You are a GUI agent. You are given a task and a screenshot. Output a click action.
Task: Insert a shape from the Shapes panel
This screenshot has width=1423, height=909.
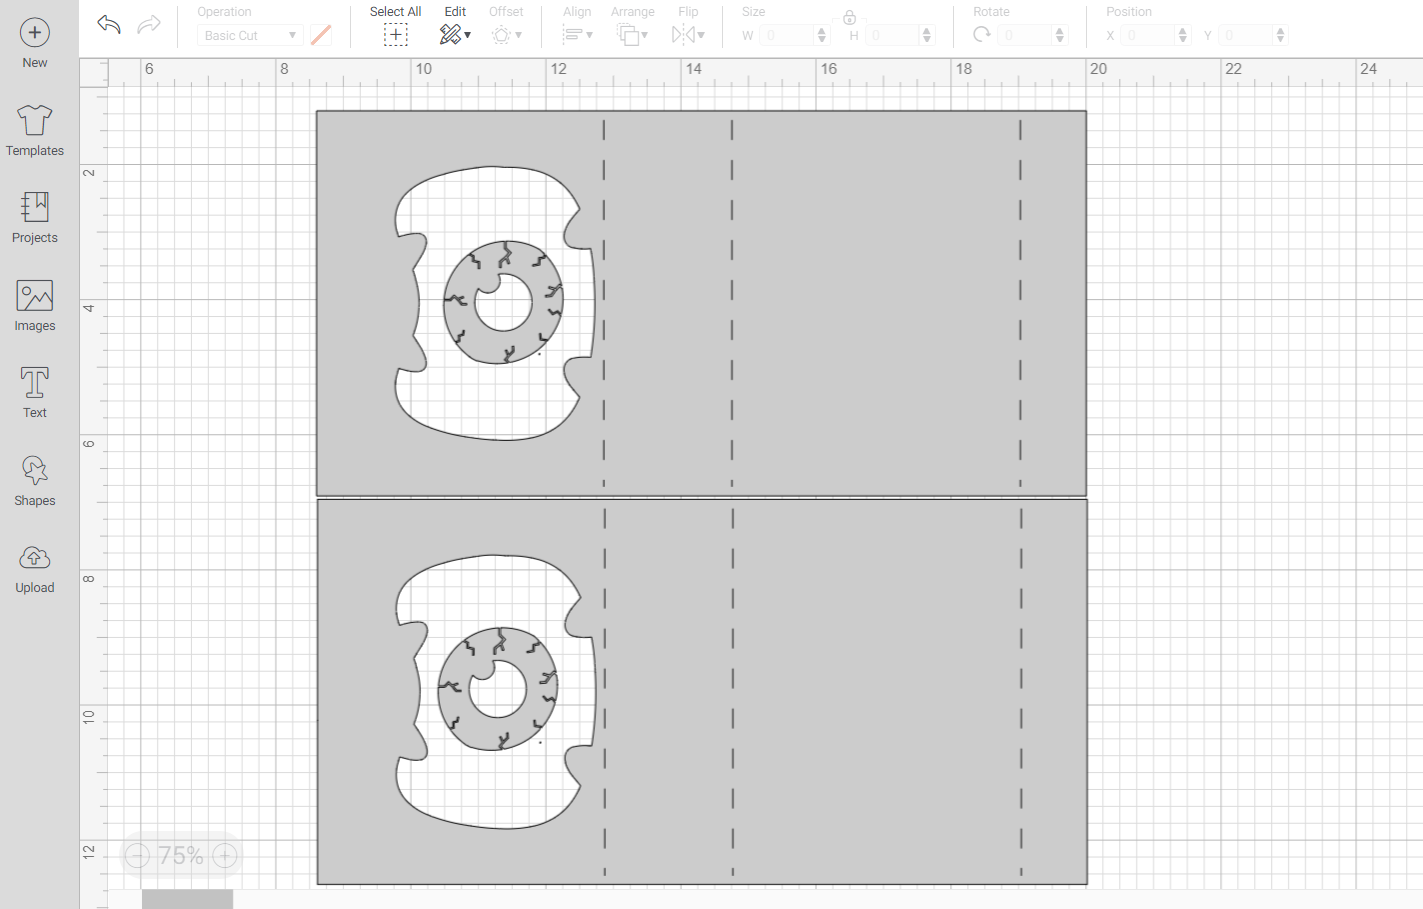point(34,477)
